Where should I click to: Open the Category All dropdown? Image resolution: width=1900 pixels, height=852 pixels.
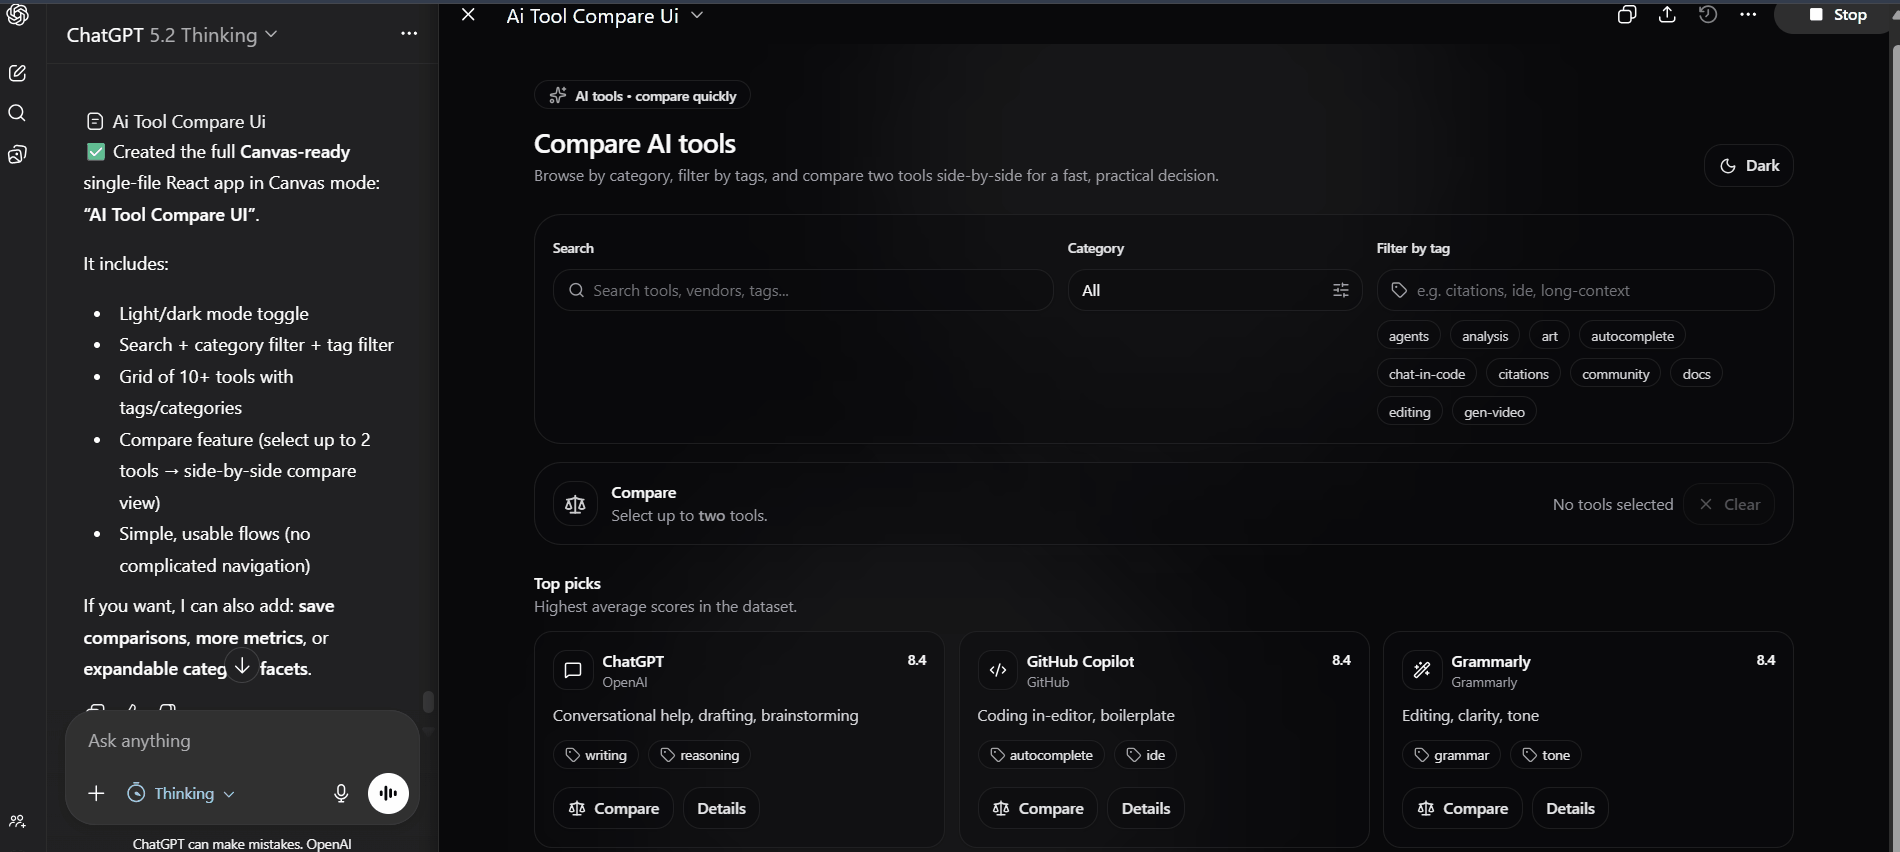click(x=1215, y=290)
